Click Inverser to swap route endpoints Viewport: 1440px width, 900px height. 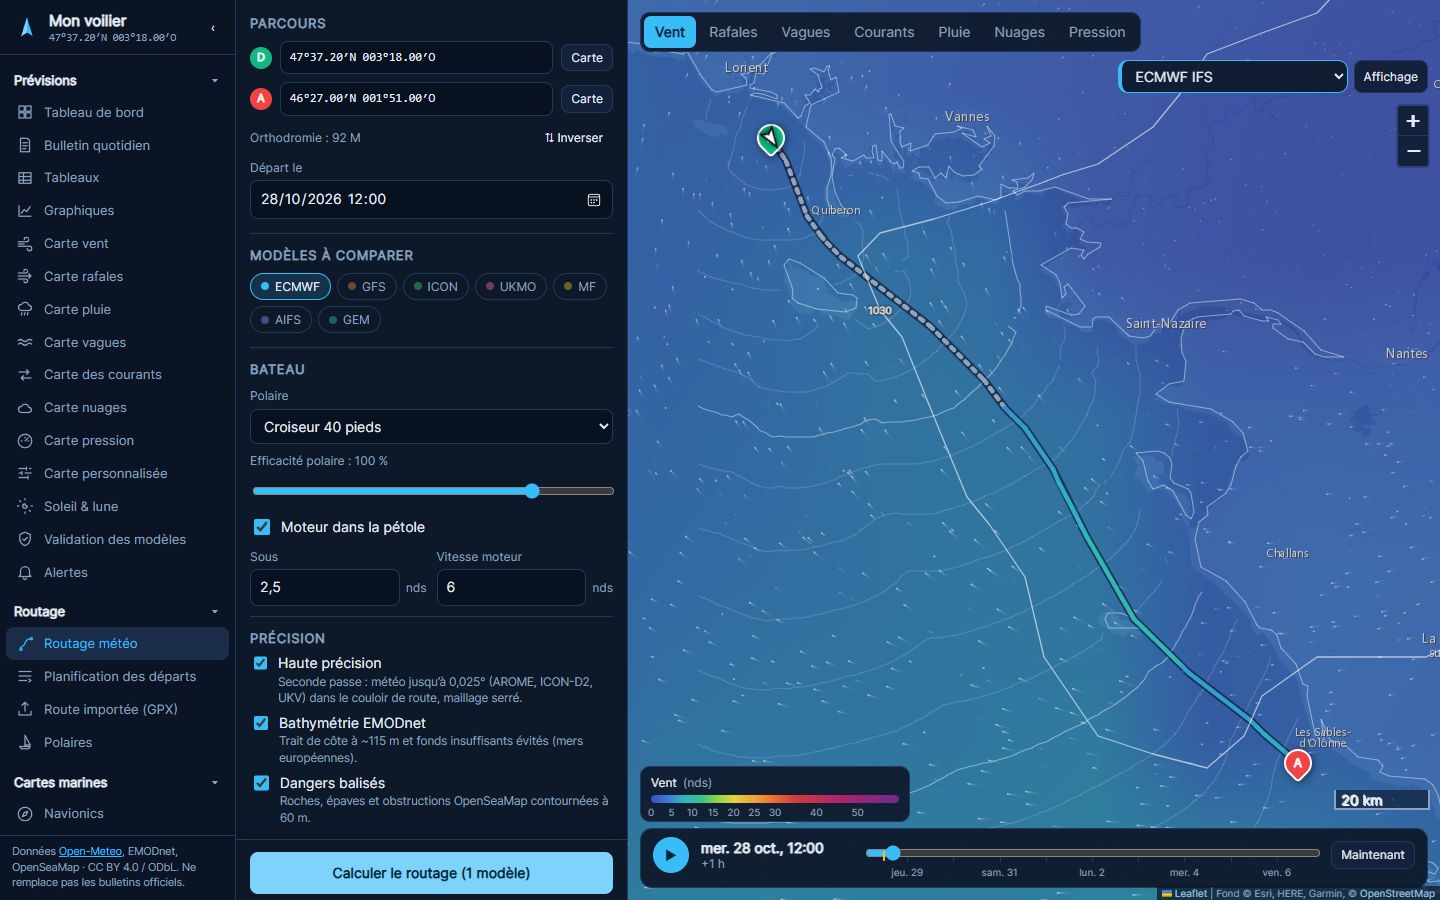(x=574, y=138)
